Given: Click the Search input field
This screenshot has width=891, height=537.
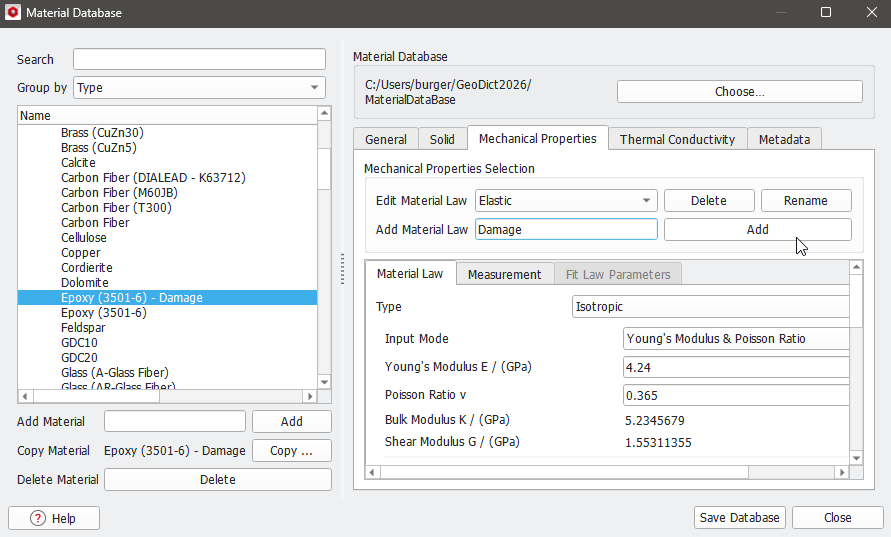Looking at the screenshot, I should point(199,60).
